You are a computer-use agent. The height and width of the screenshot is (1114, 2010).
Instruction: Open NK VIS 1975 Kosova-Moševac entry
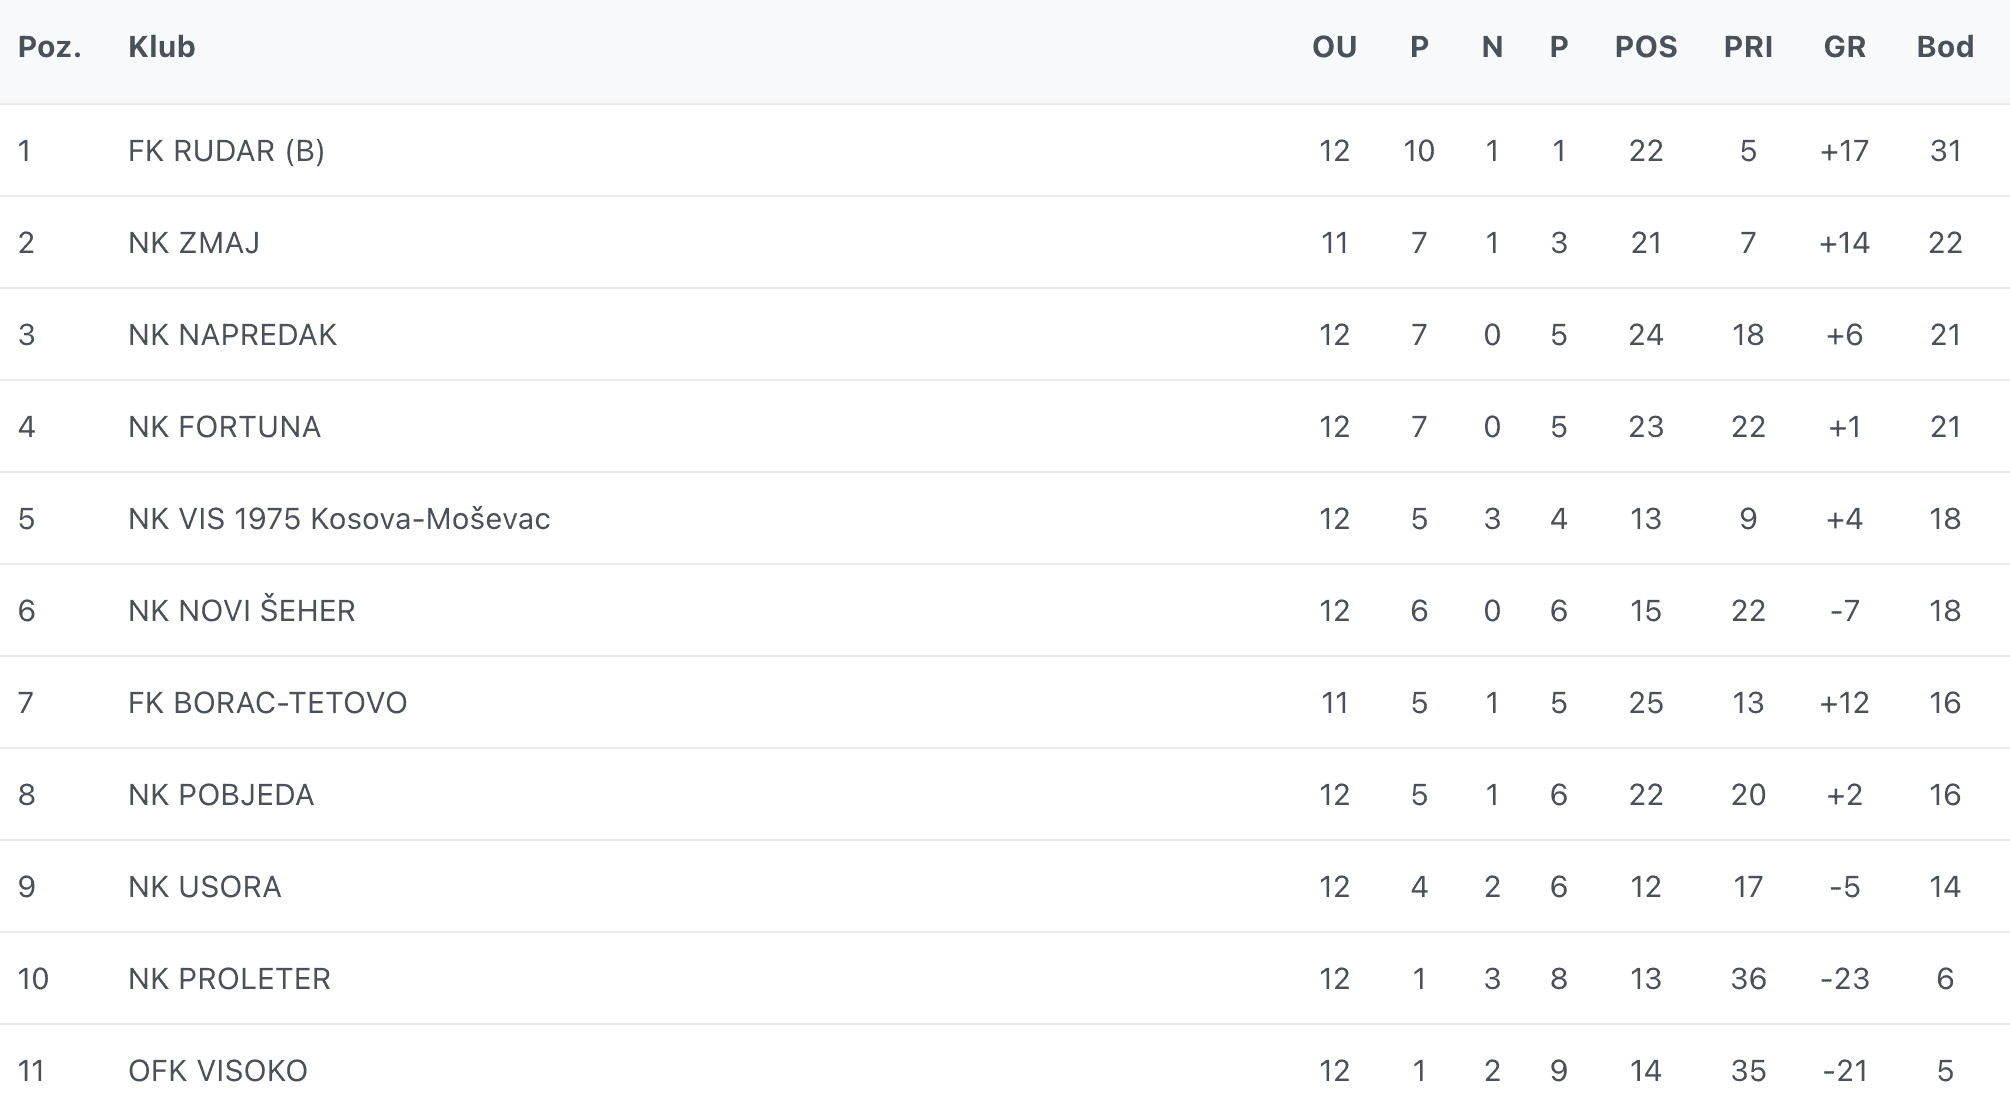point(339,519)
